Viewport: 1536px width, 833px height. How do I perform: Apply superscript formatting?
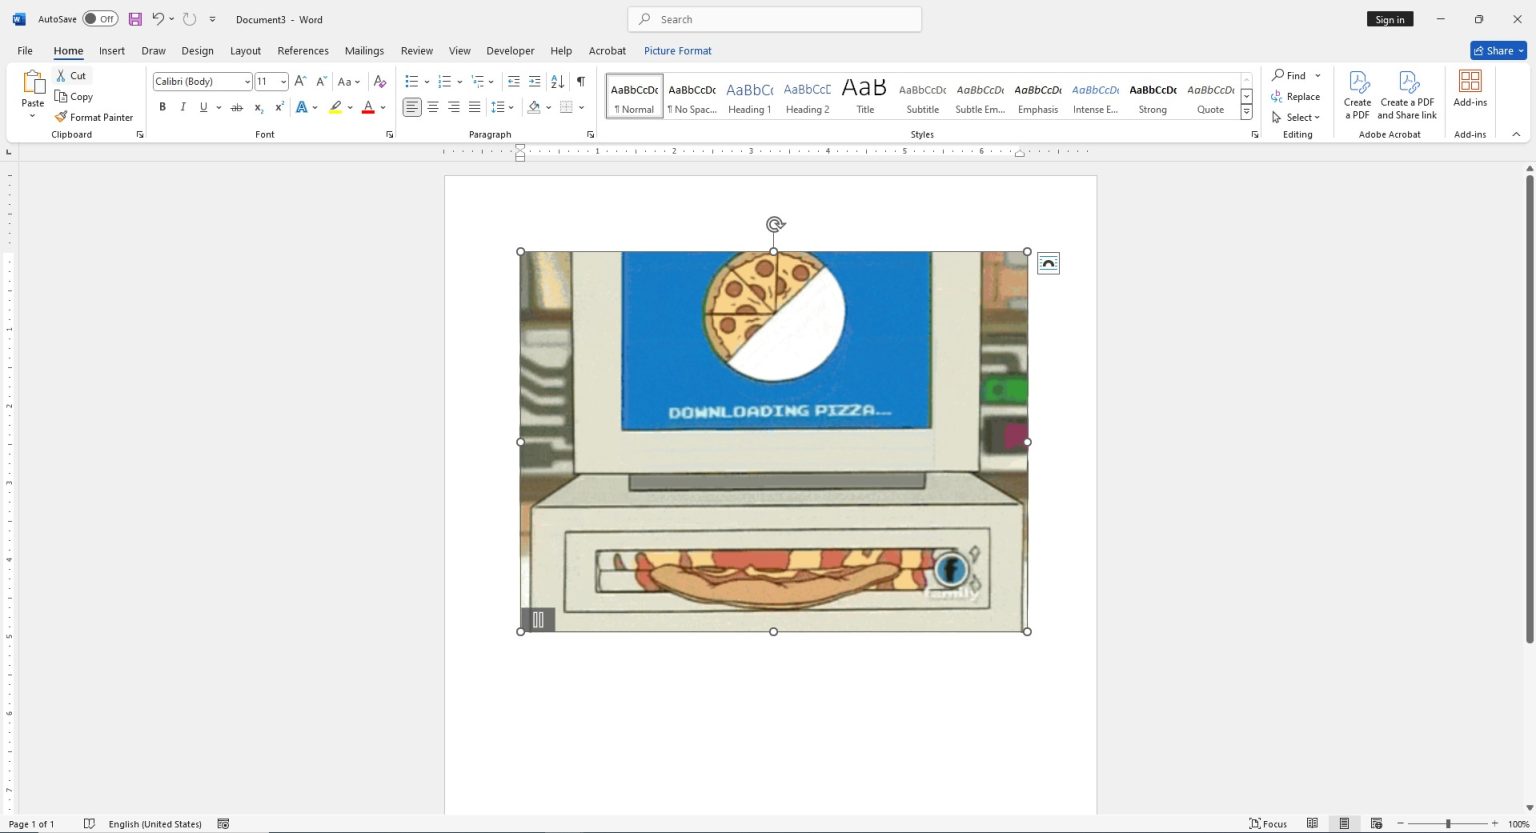[279, 107]
